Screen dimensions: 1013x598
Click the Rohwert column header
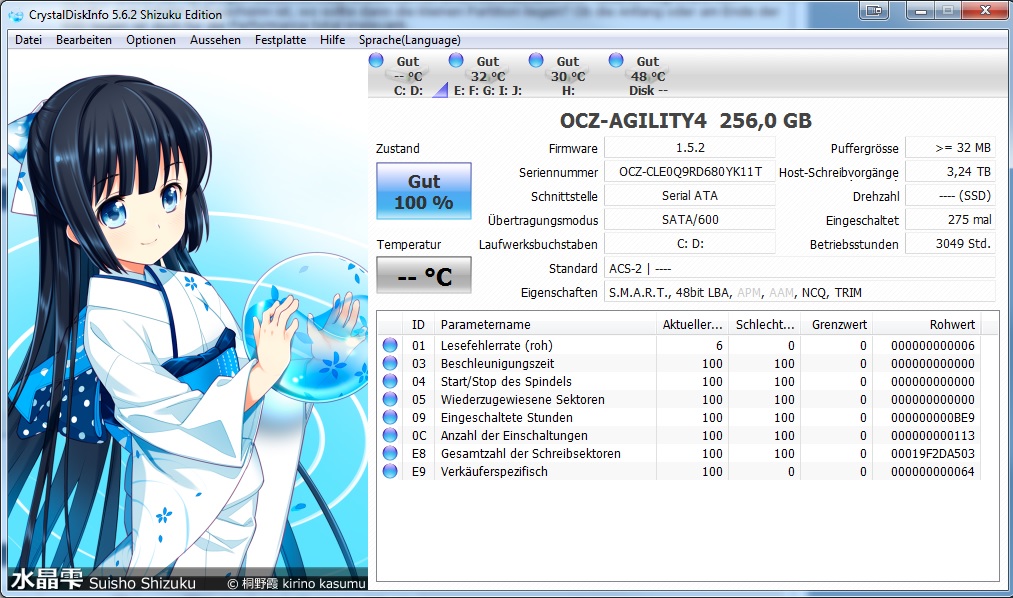[x=927, y=324]
